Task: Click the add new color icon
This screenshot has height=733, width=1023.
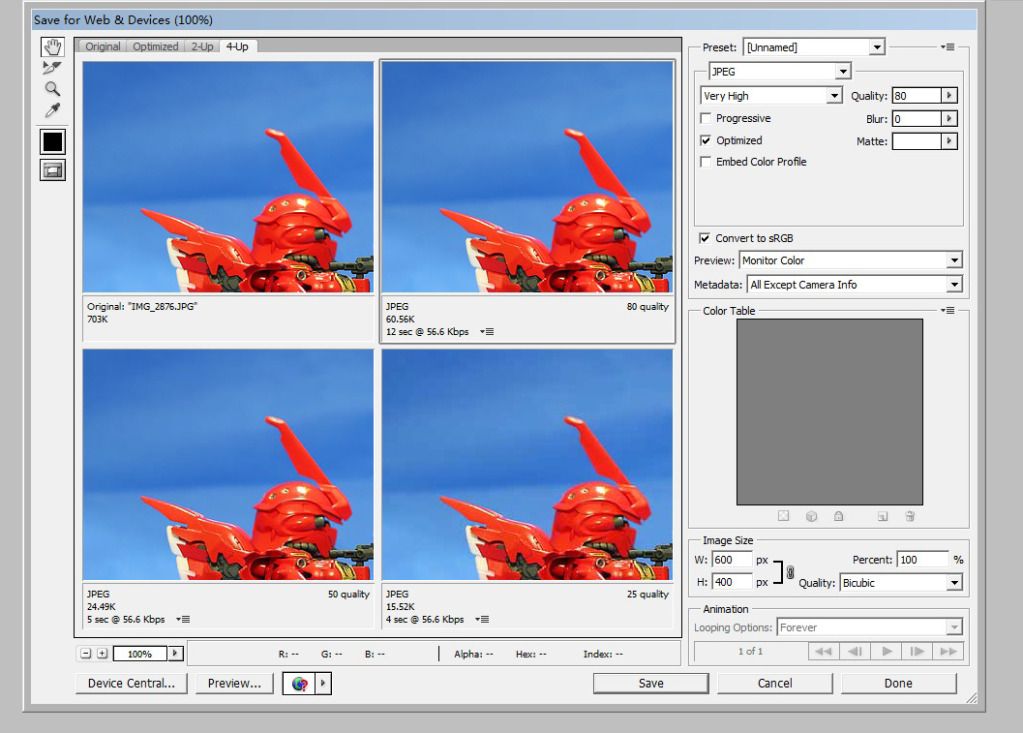Action: [883, 516]
